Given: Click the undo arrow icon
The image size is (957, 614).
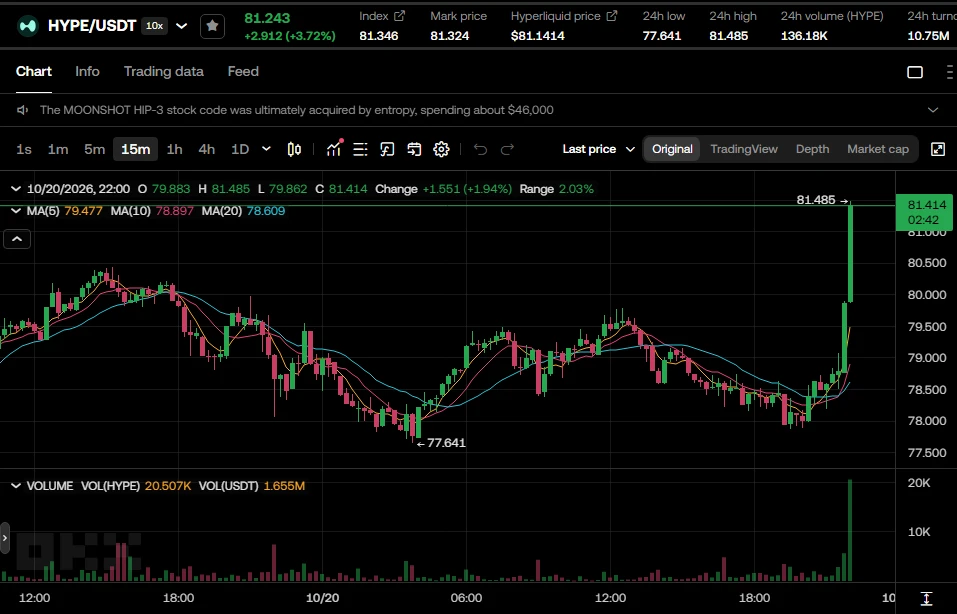Looking at the screenshot, I should 480,149.
